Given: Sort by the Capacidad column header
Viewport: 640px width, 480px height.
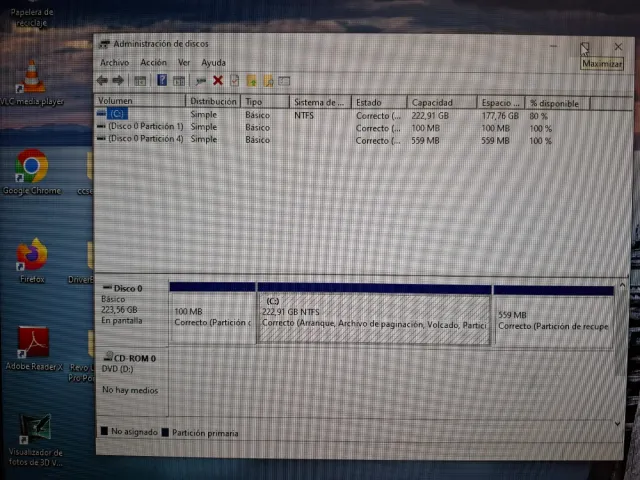Looking at the screenshot, I should click(x=442, y=103).
